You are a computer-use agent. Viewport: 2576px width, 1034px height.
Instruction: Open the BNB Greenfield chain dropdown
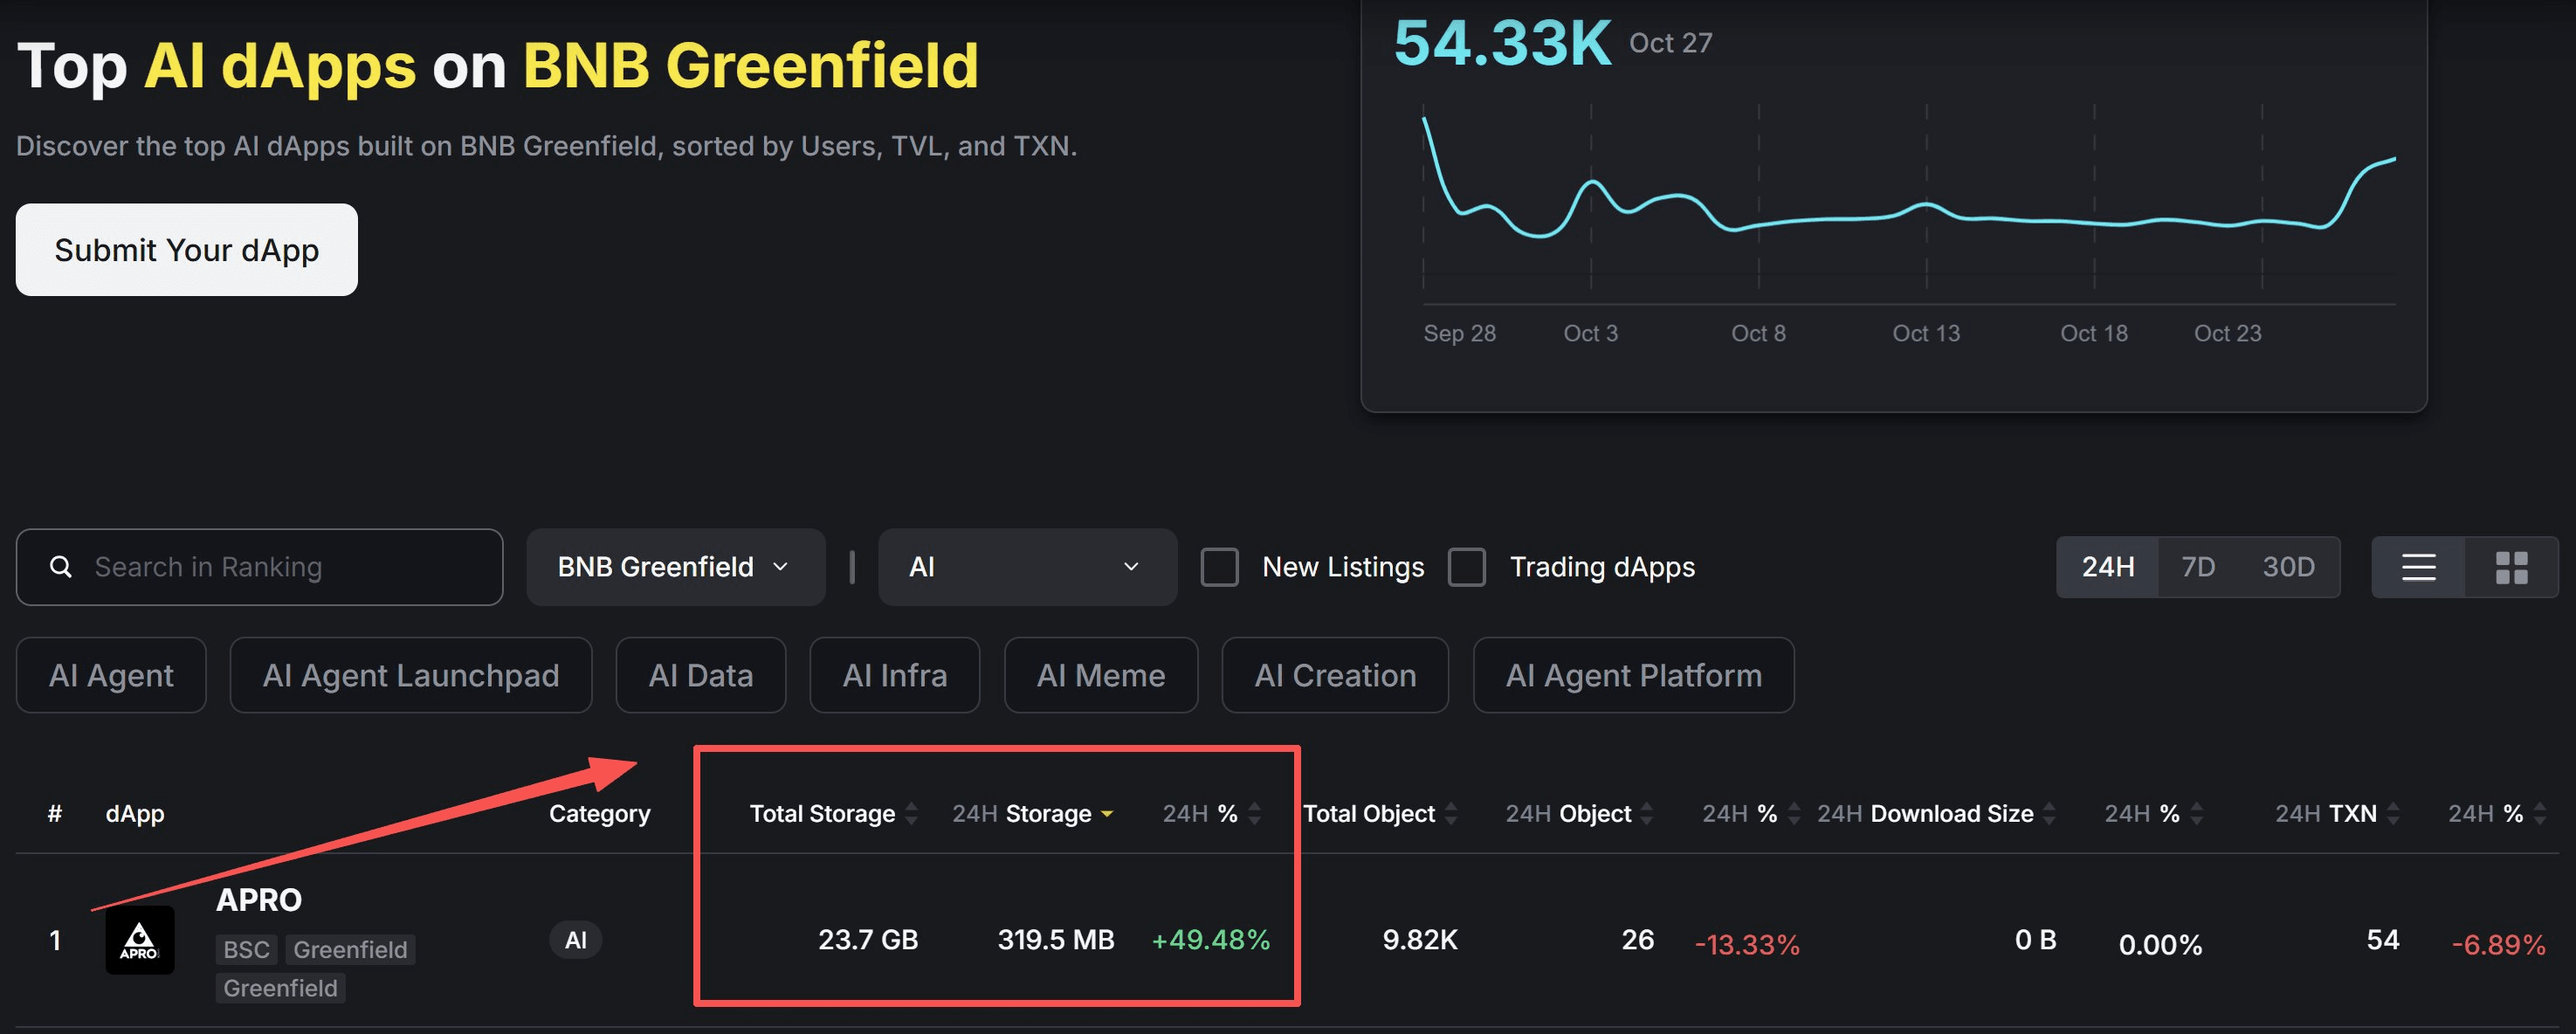[x=675, y=567]
